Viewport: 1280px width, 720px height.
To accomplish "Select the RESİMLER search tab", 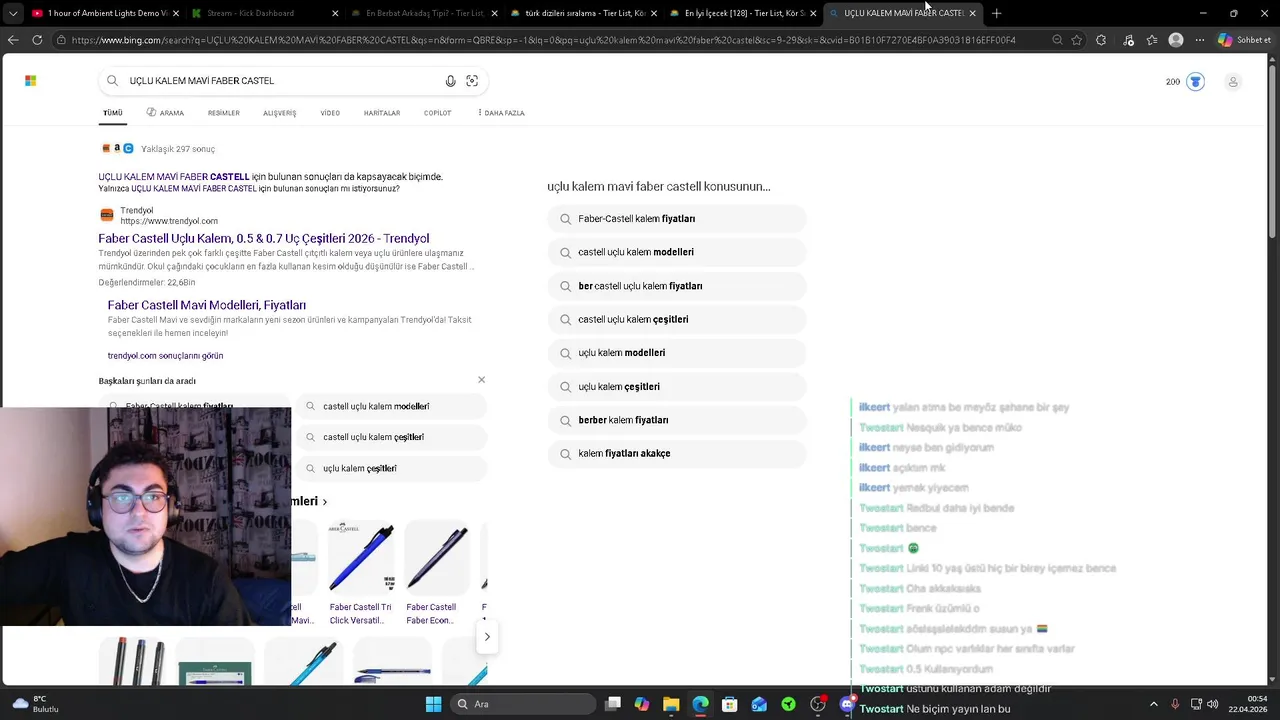I will tap(224, 113).
